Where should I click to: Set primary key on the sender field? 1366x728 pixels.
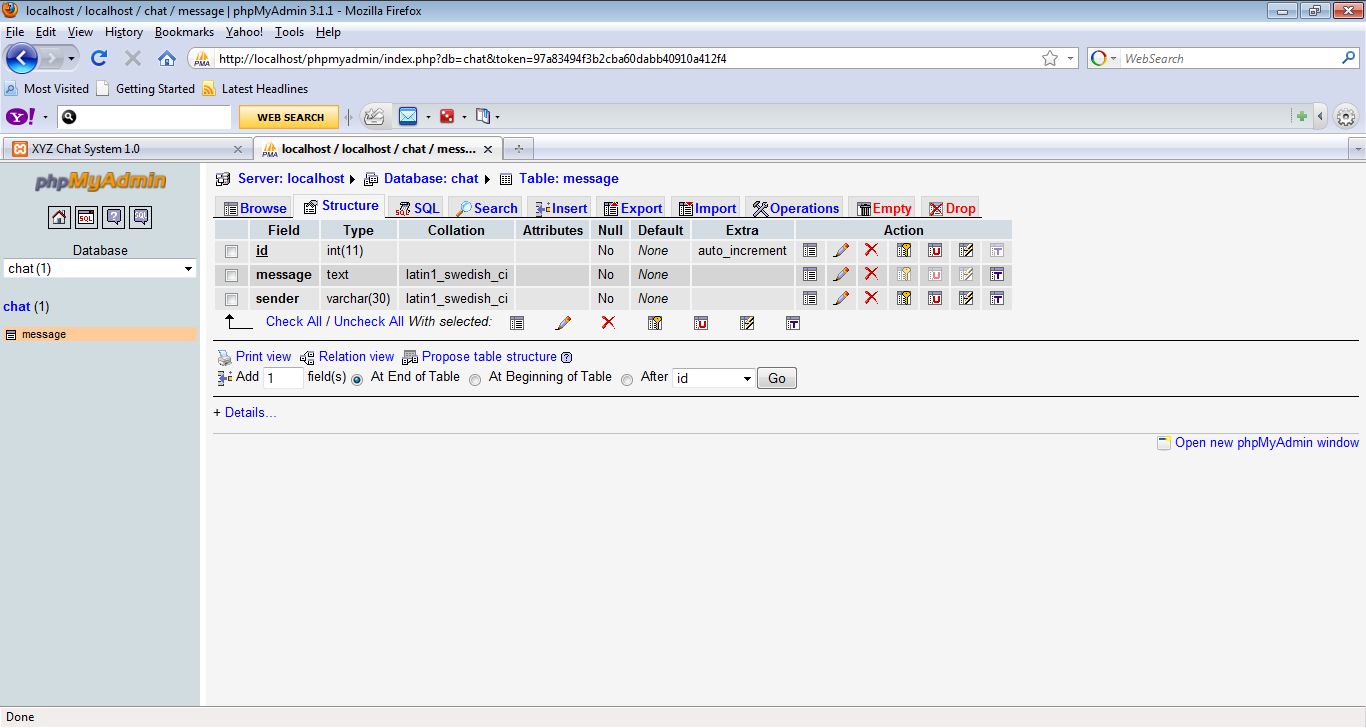click(903, 298)
